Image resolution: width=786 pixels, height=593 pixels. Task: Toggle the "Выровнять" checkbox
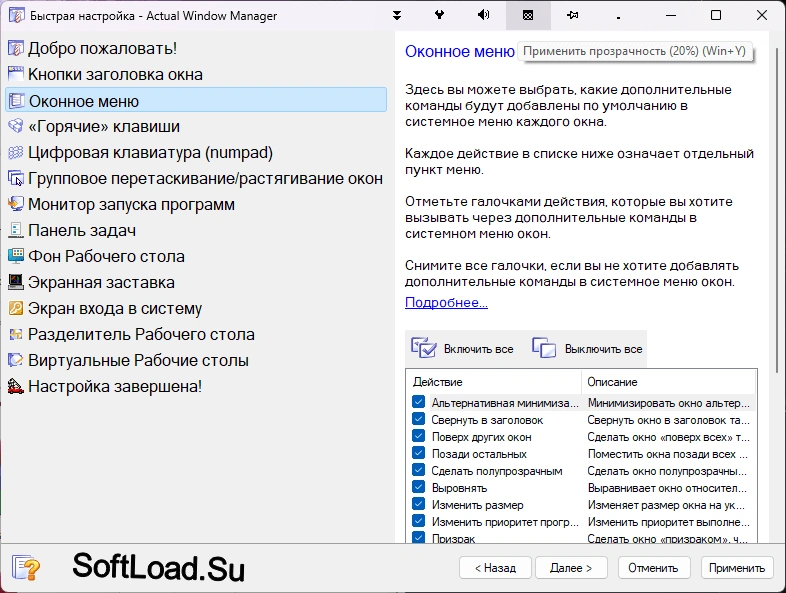point(419,487)
